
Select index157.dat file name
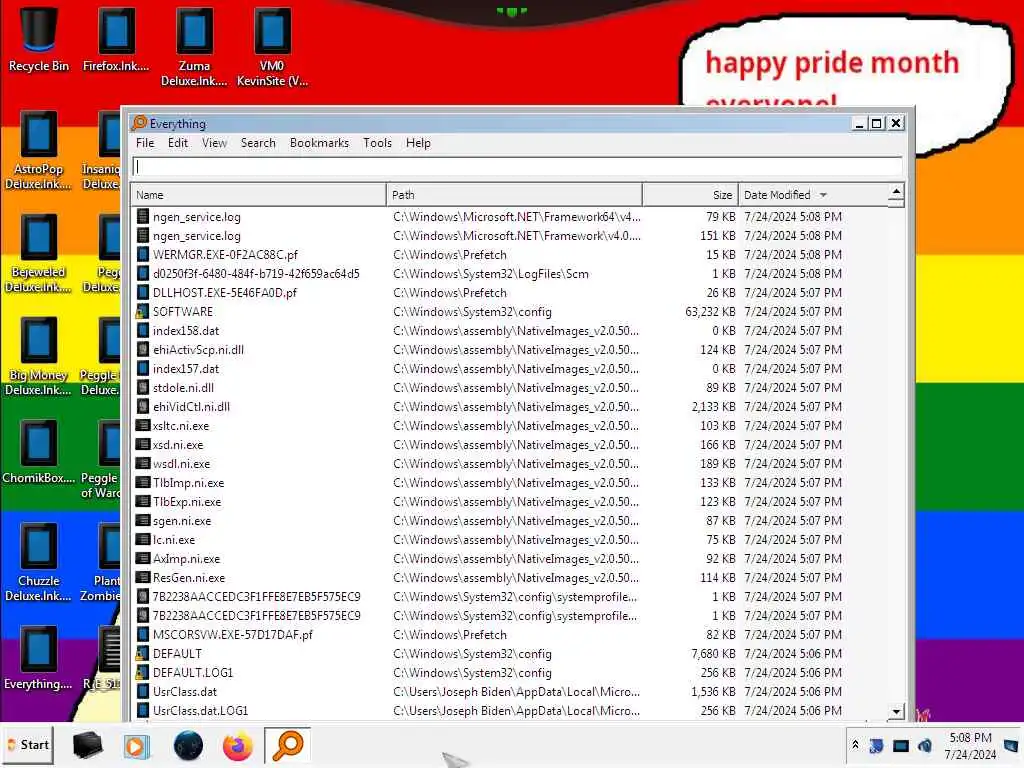click(186, 368)
